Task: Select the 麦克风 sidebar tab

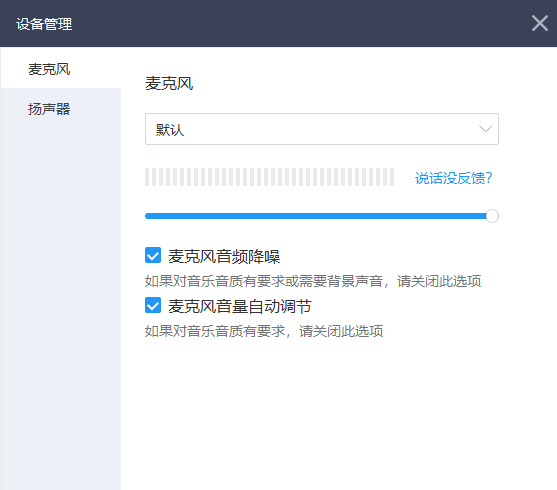Action: click(61, 69)
